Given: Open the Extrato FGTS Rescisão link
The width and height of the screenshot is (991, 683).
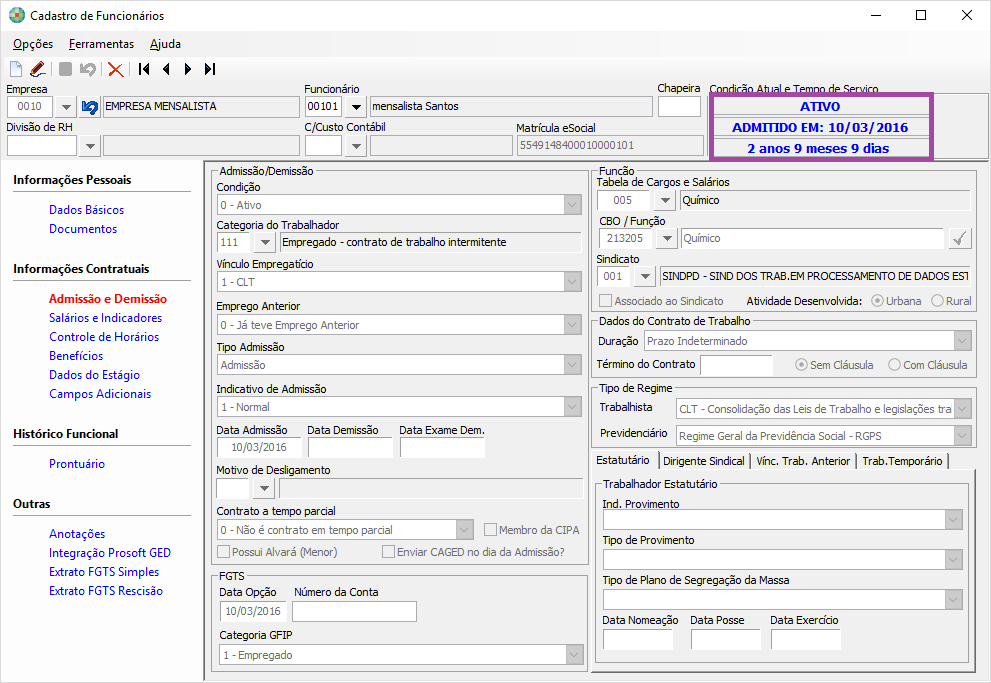Looking at the screenshot, I should 106,591.
